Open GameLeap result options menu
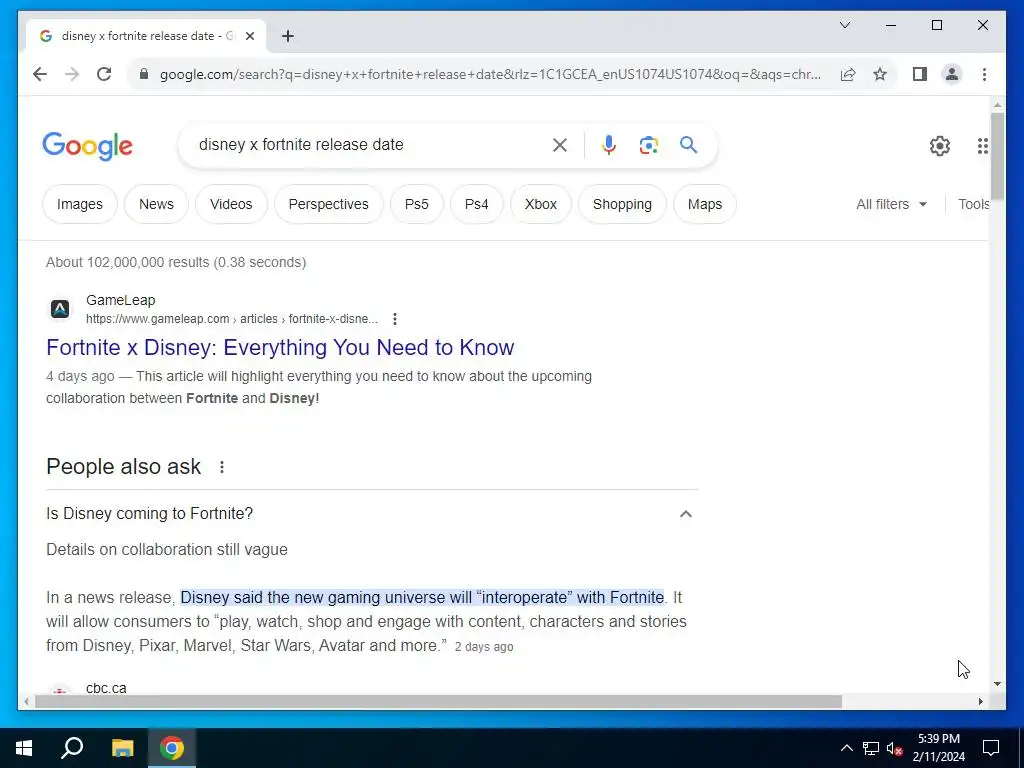This screenshot has width=1024, height=768. [394, 319]
